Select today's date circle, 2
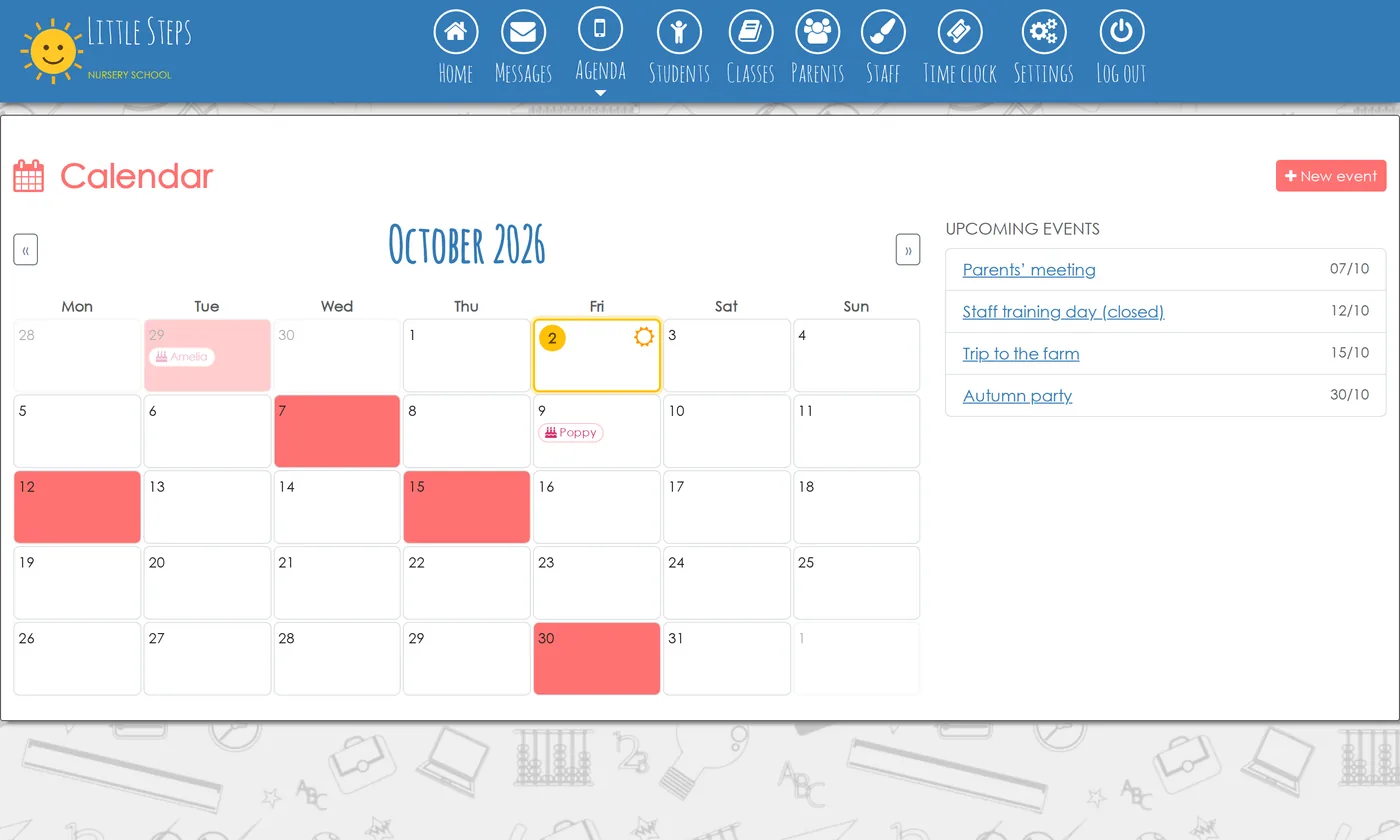 pos(552,338)
